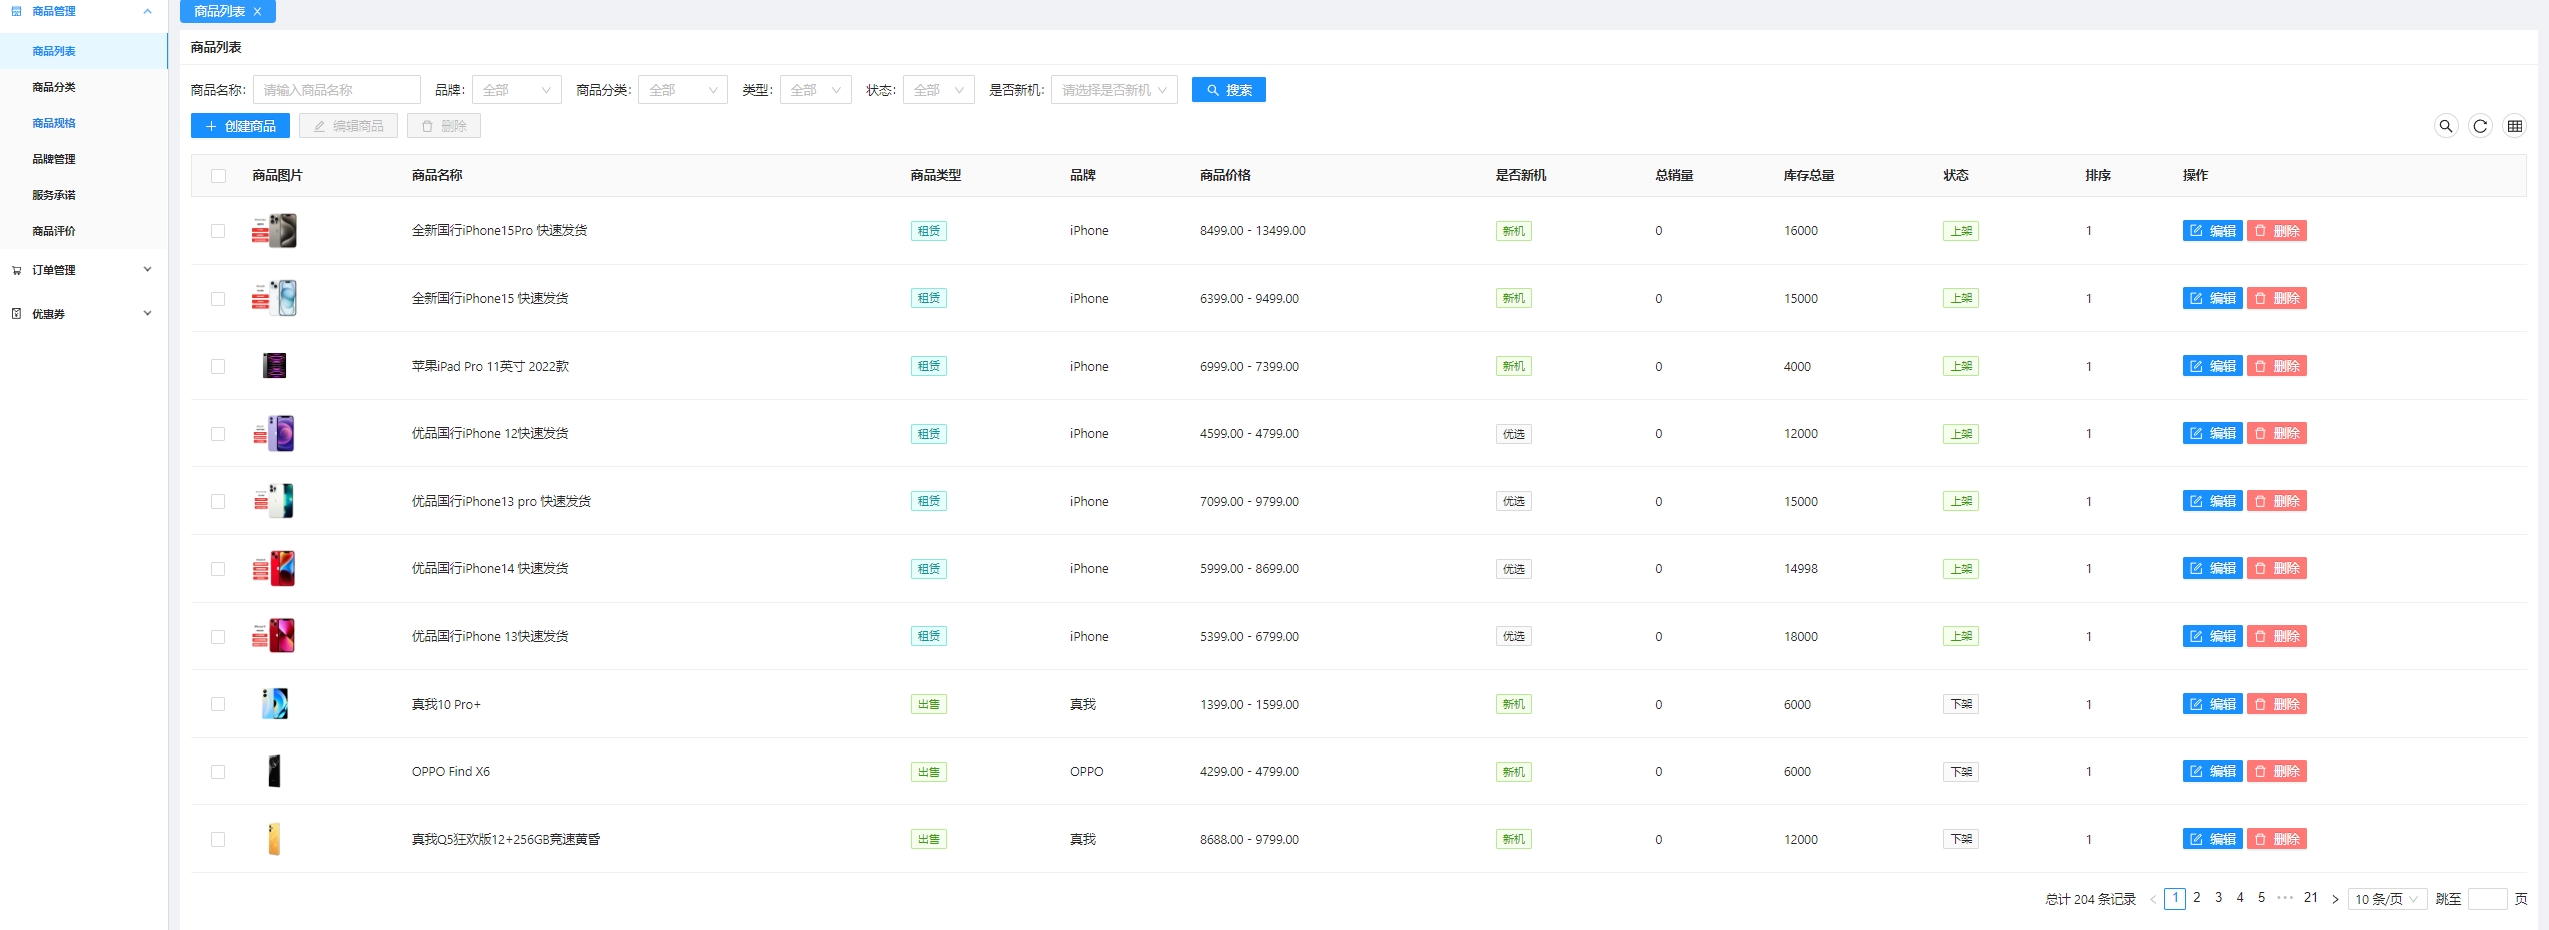2549x930 pixels.
Task: Click the 优惠券 coupon icon
Action: pyautogui.click(x=16, y=314)
